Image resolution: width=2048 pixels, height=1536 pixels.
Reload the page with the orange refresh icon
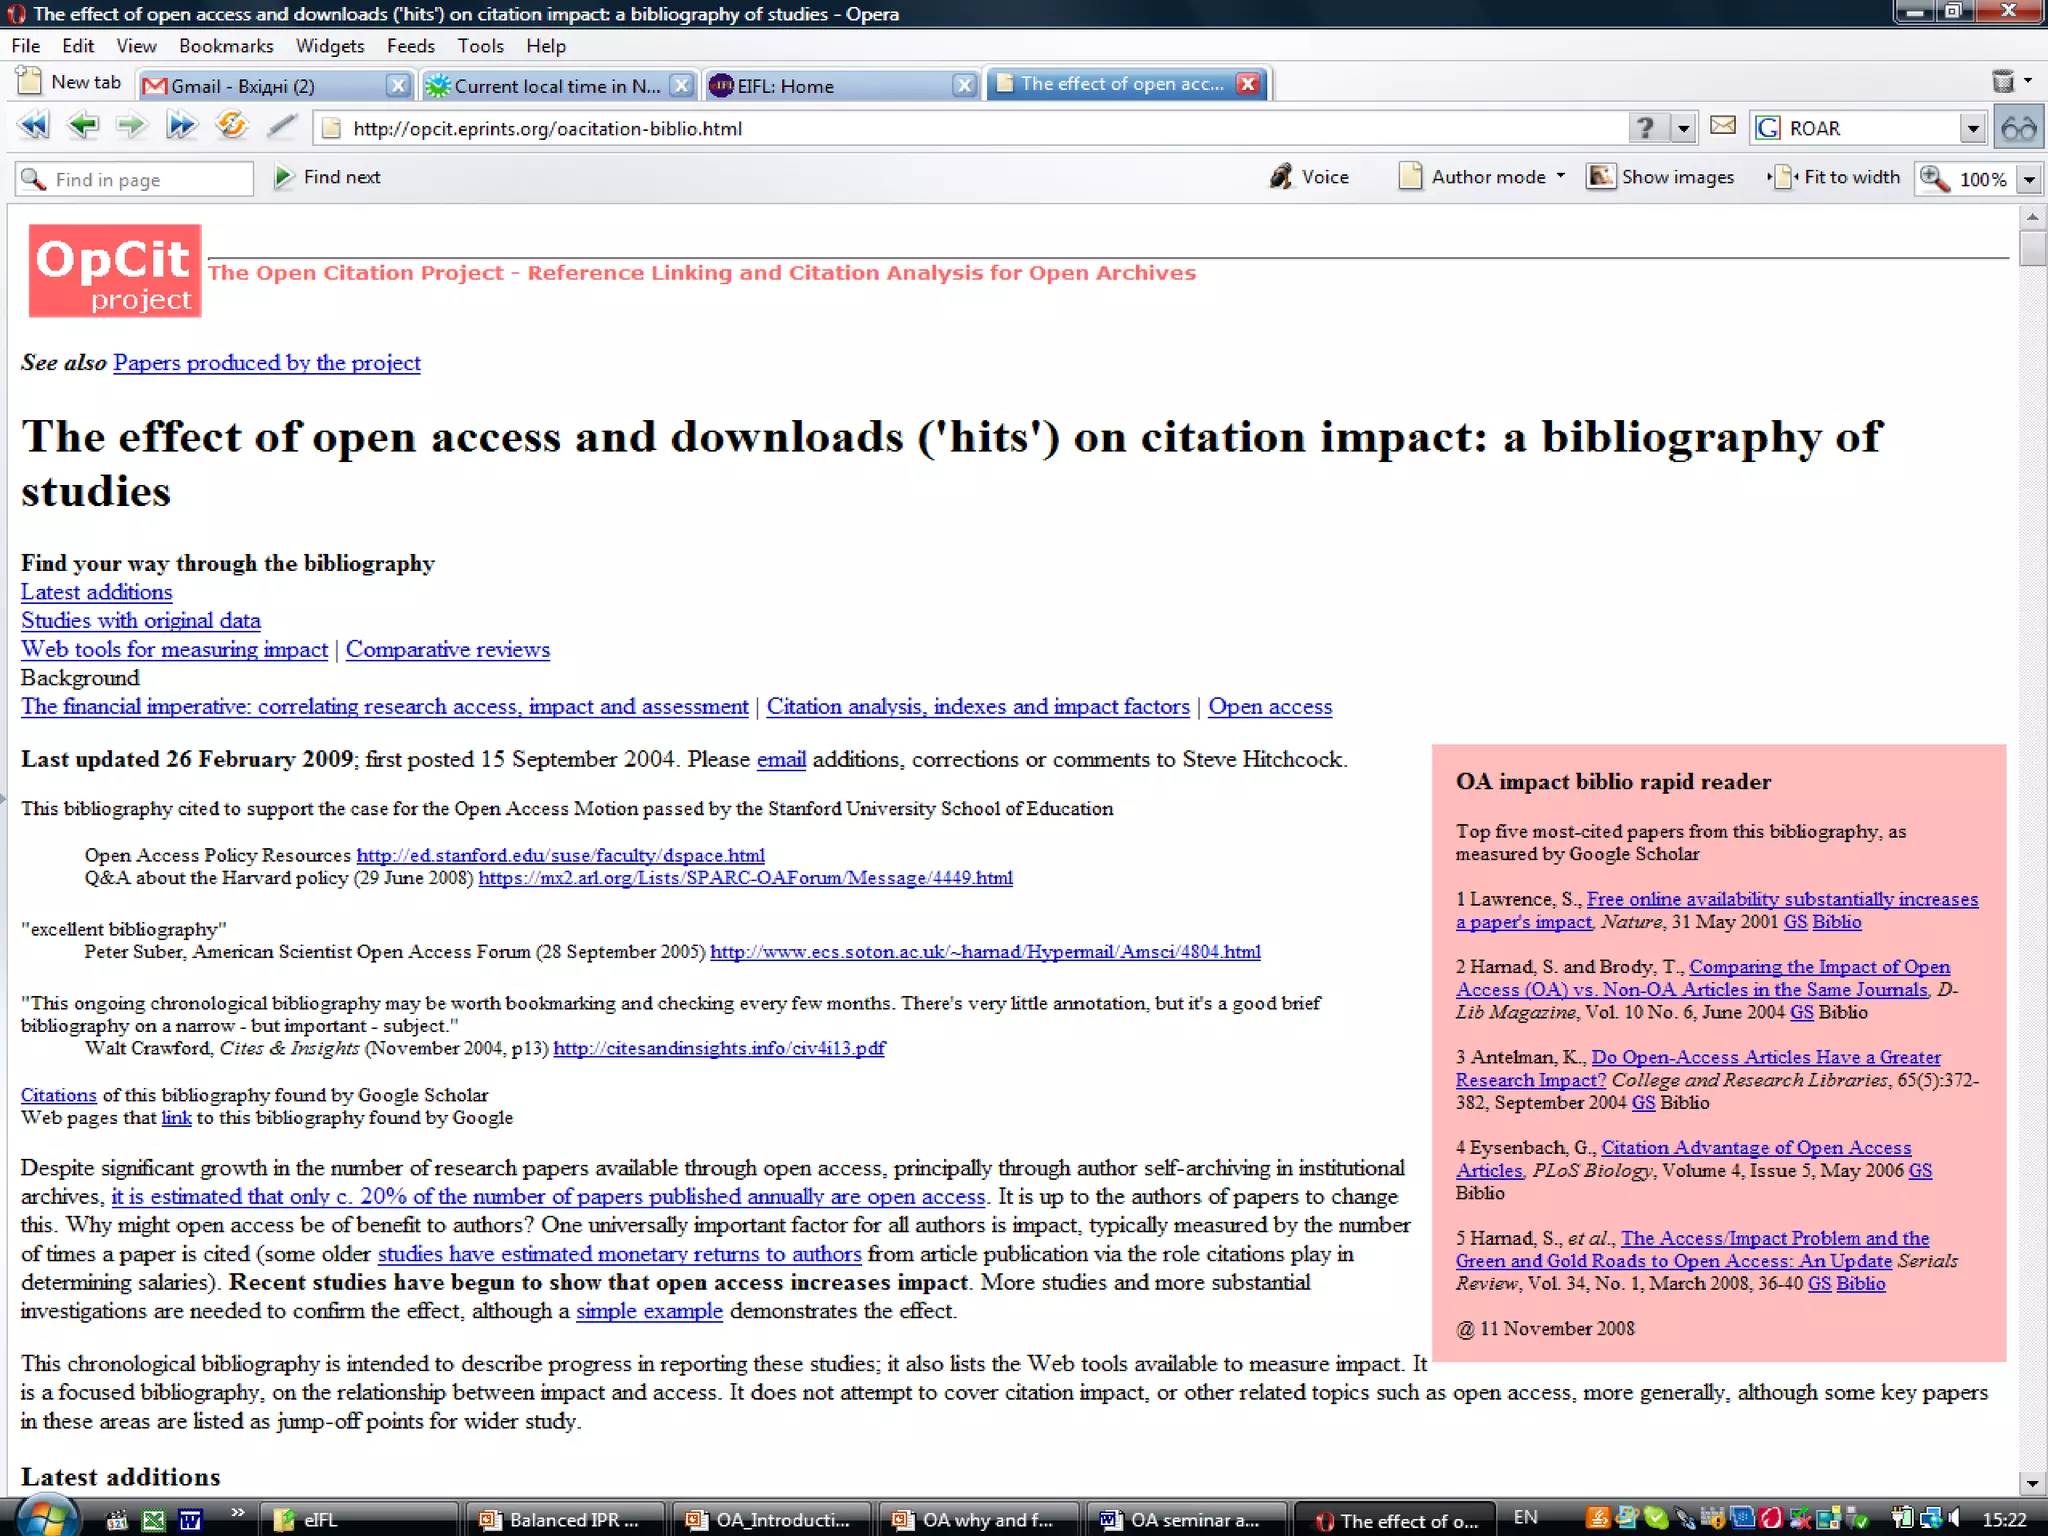(231, 127)
